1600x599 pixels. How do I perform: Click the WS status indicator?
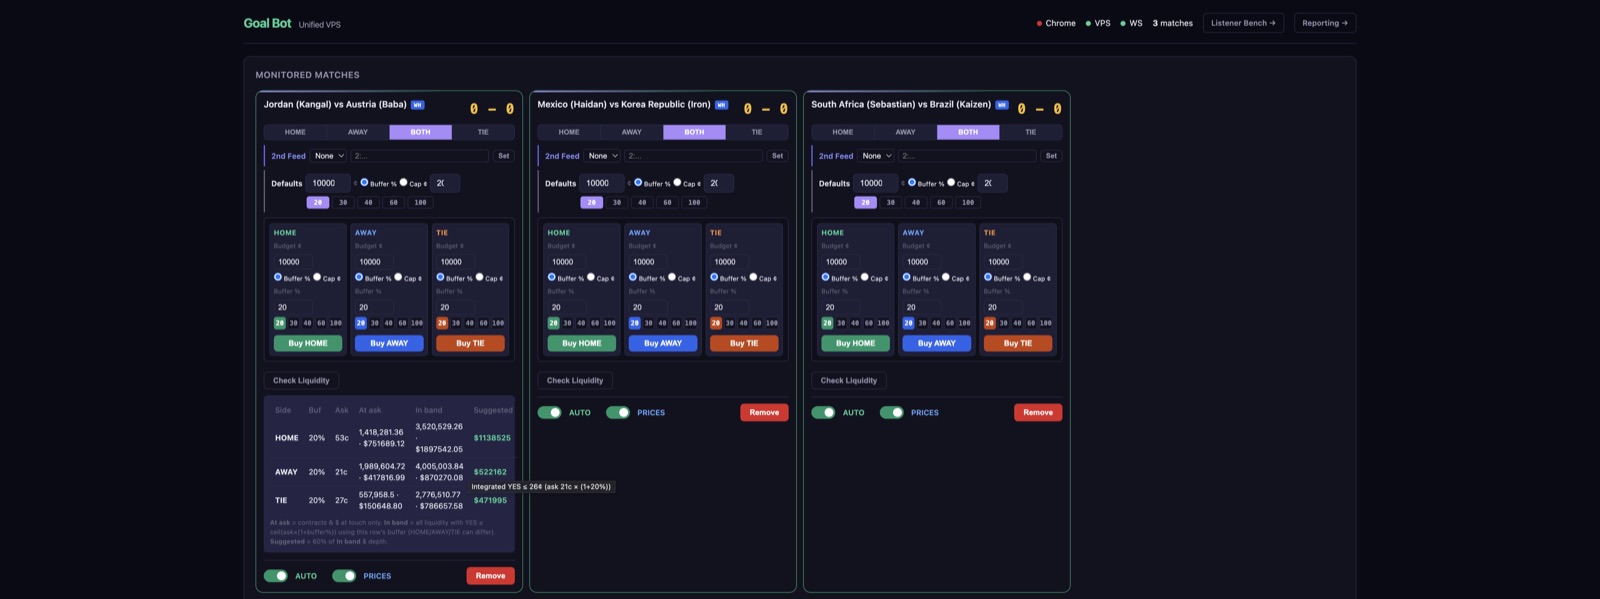(1131, 23)
